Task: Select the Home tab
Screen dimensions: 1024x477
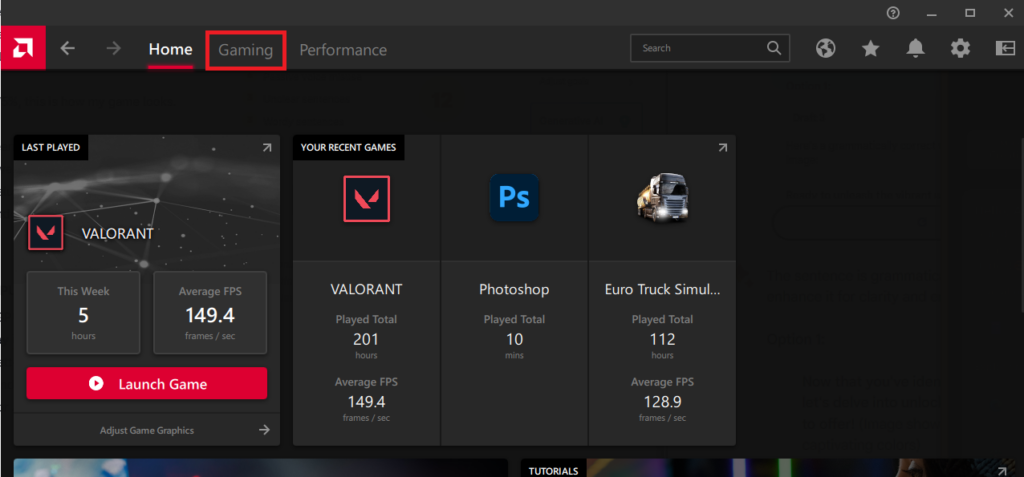Action: (170, 50)
